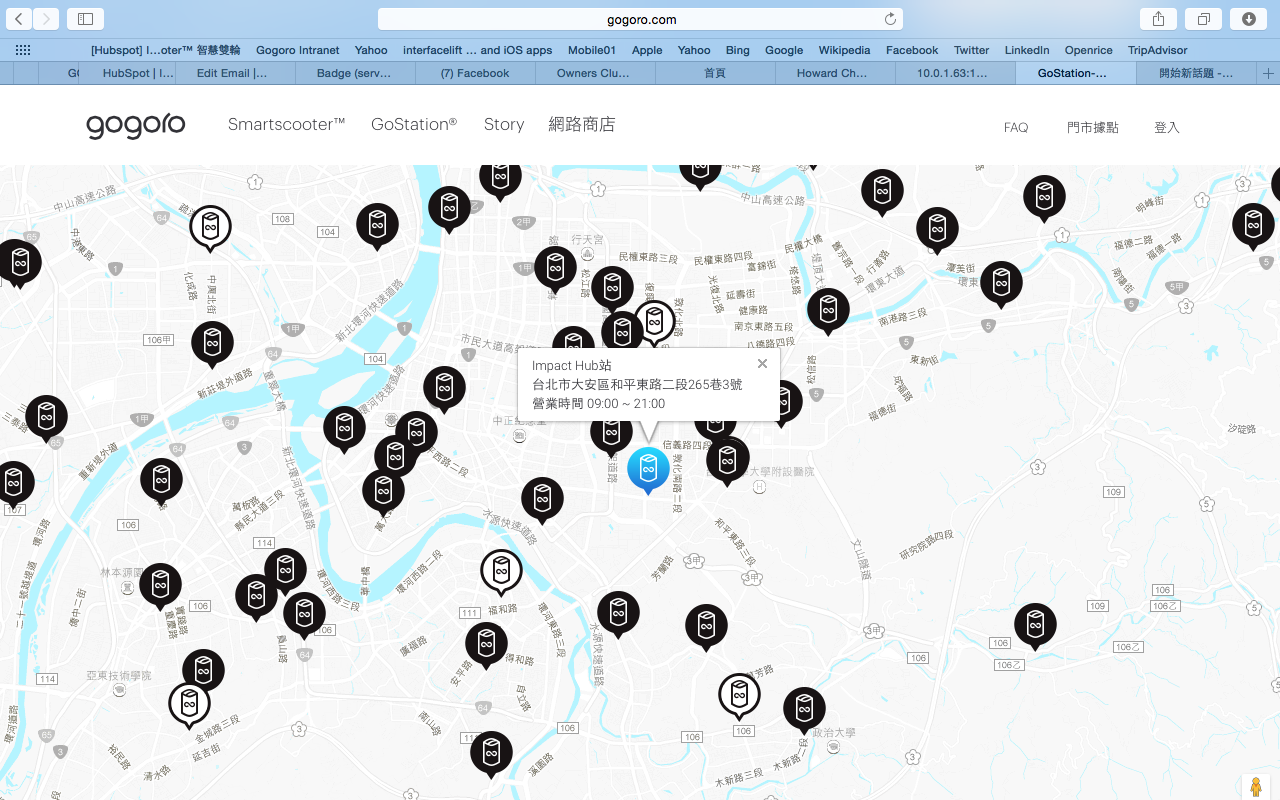This screenshot has height=800, width=1280.
Task: Open TripAdvisor bookmark
Action: (x=1157, y=50)
